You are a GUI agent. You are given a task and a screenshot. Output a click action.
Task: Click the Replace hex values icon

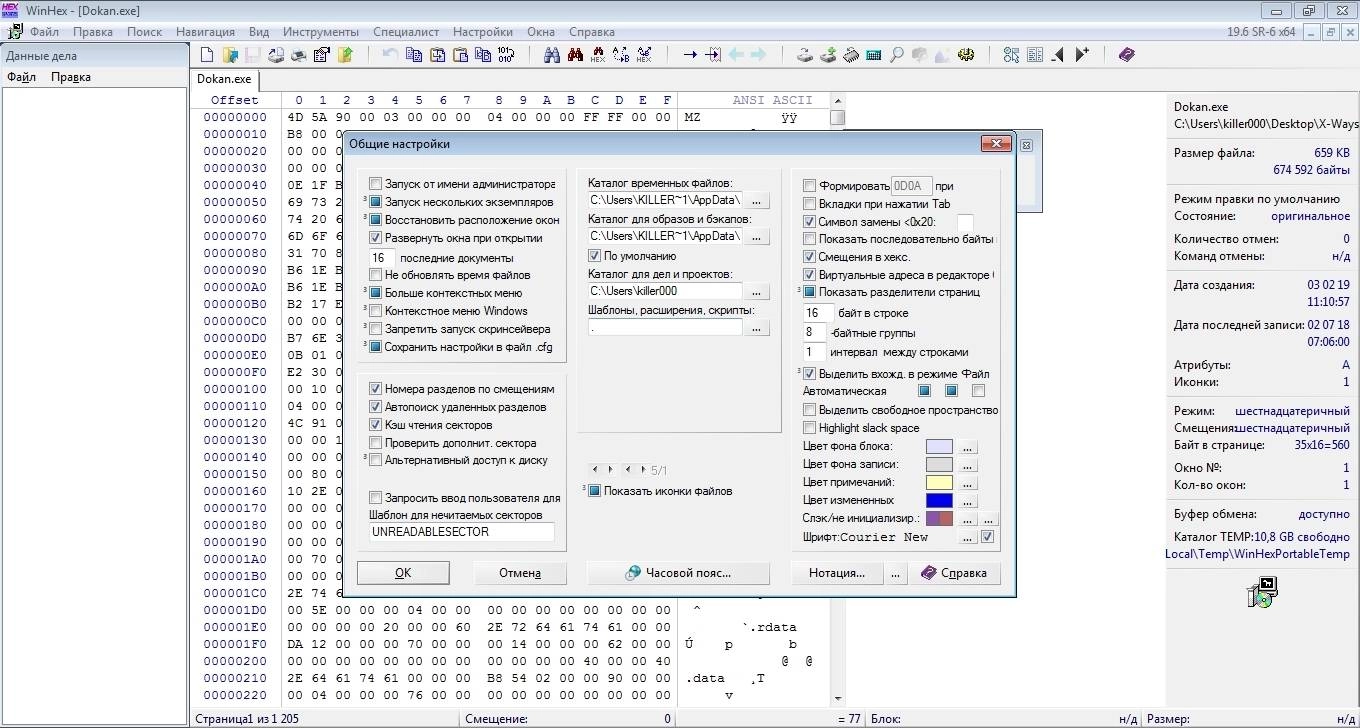coord(644,55)
